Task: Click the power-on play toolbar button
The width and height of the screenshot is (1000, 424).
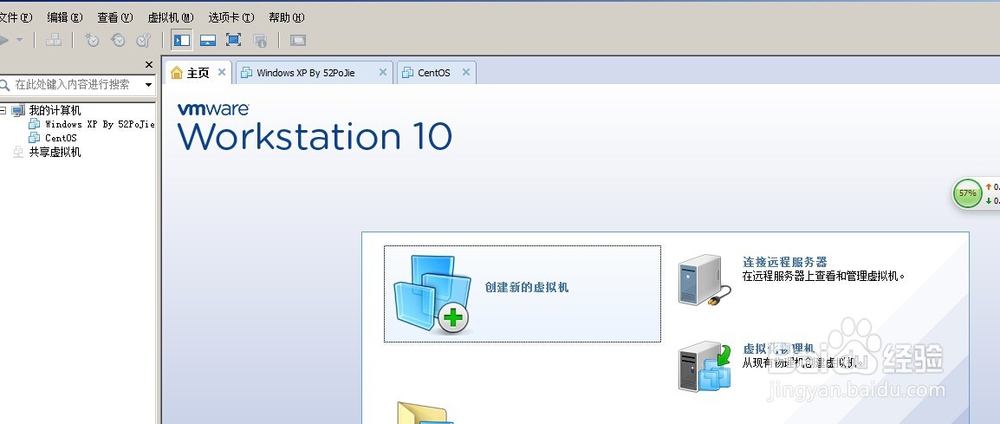Action: click(4, 40)
